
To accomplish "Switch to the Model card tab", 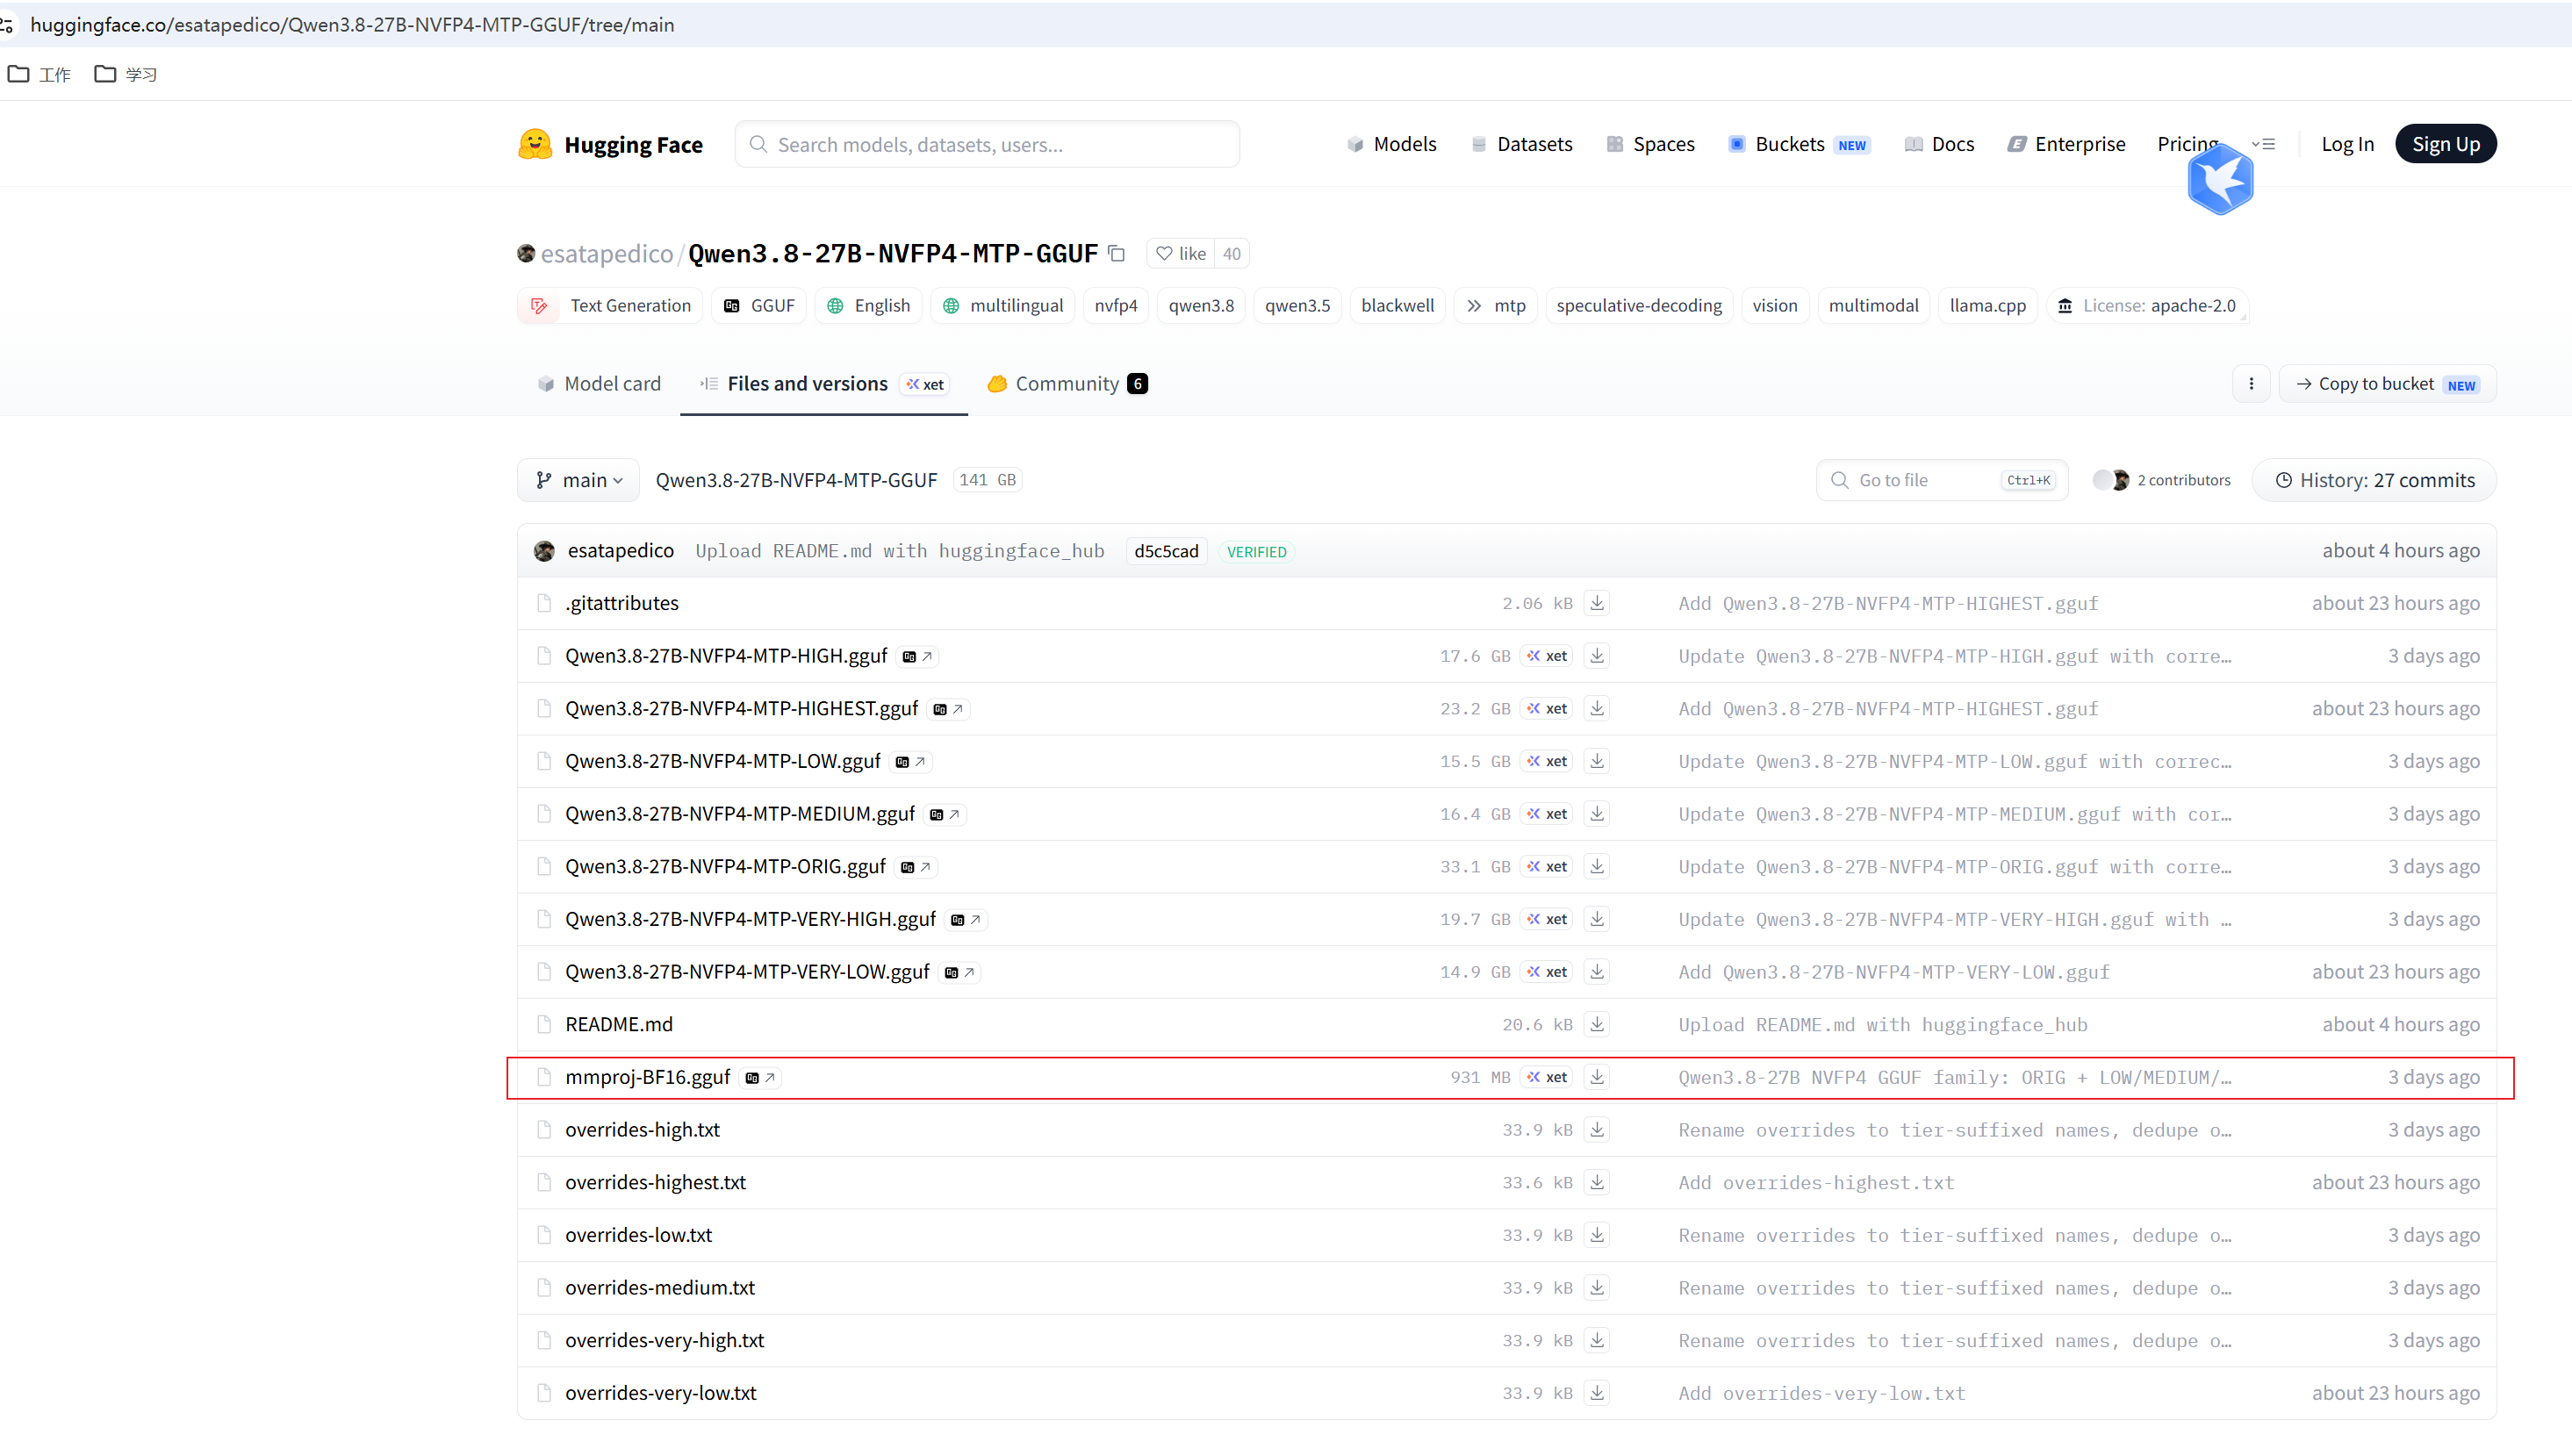I will pyautogui.click(x=599, y=384).
